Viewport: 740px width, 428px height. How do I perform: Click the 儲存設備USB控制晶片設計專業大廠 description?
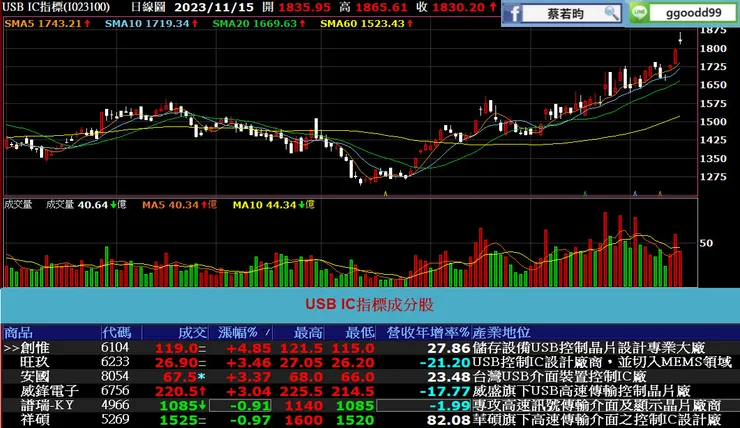589,348
